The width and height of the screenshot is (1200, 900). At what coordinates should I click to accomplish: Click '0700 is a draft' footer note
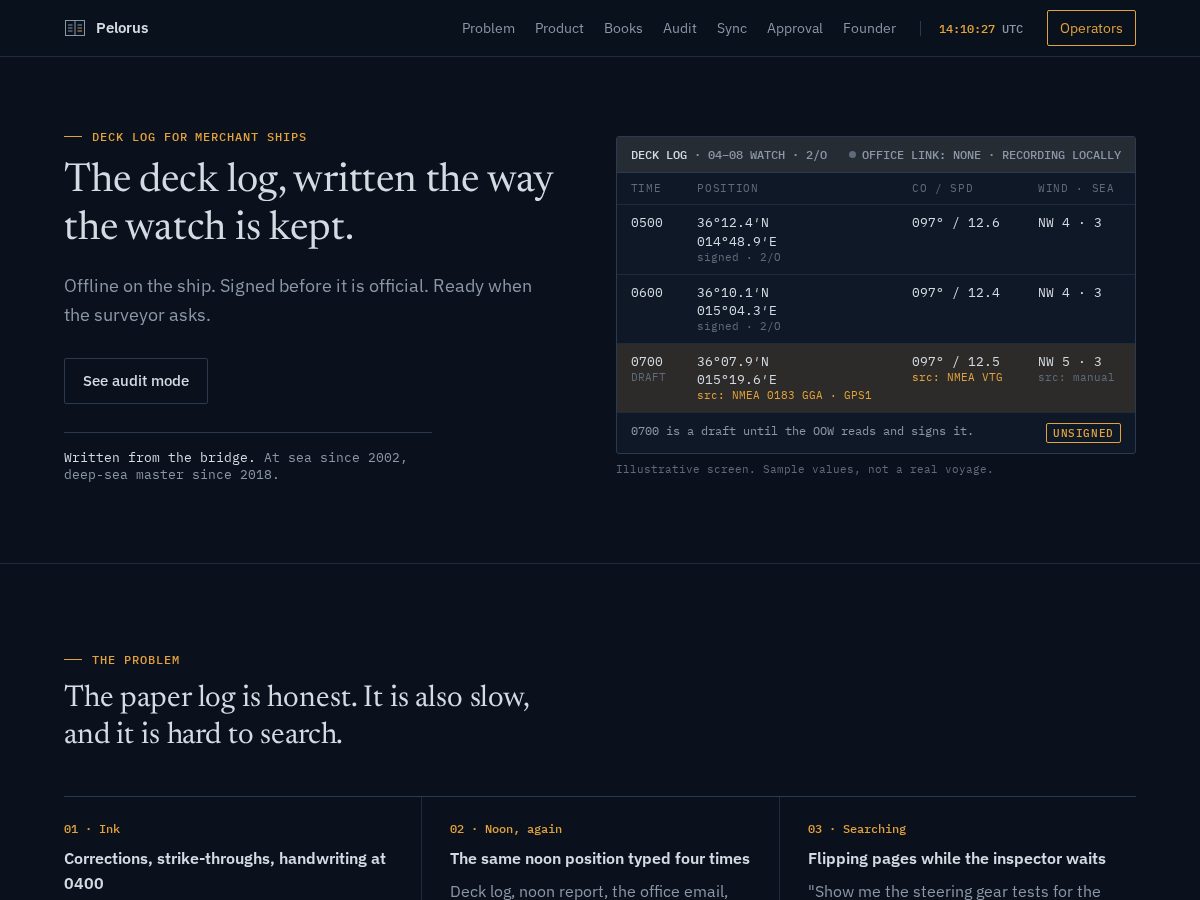[802, 431]
